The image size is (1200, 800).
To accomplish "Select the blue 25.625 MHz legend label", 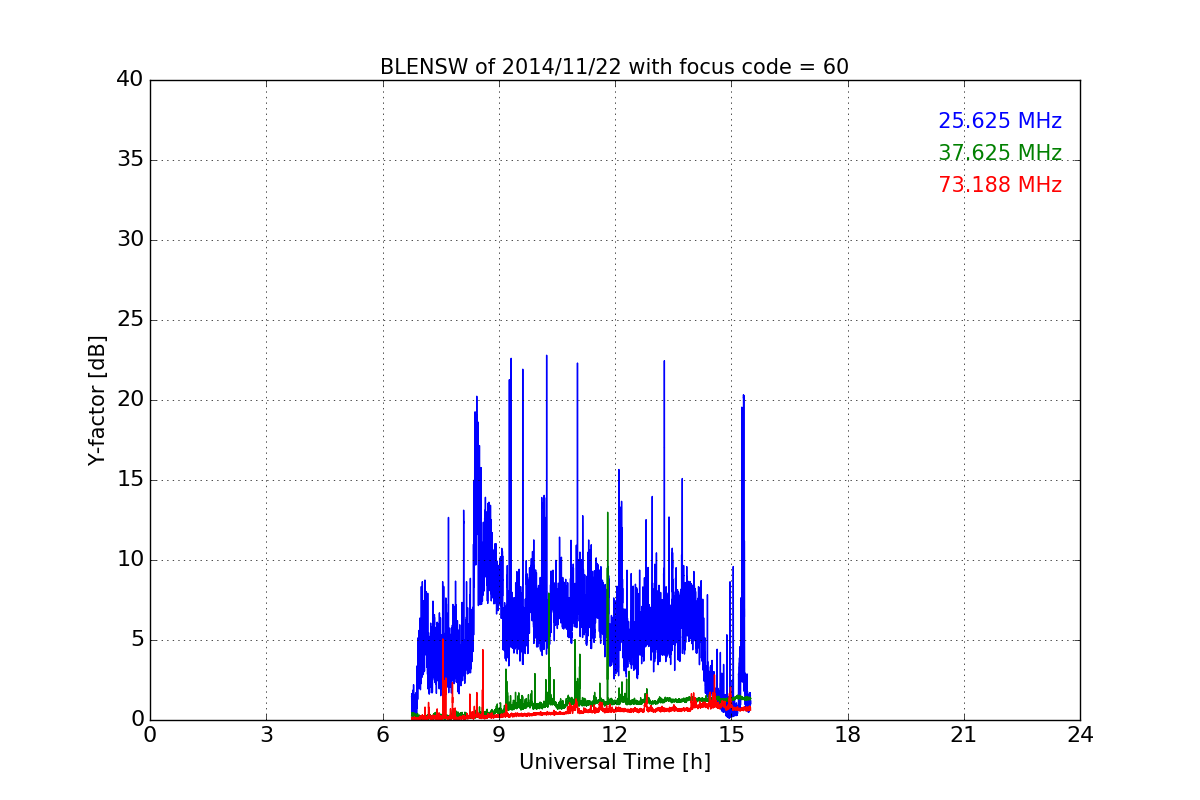I will 1000,121.
